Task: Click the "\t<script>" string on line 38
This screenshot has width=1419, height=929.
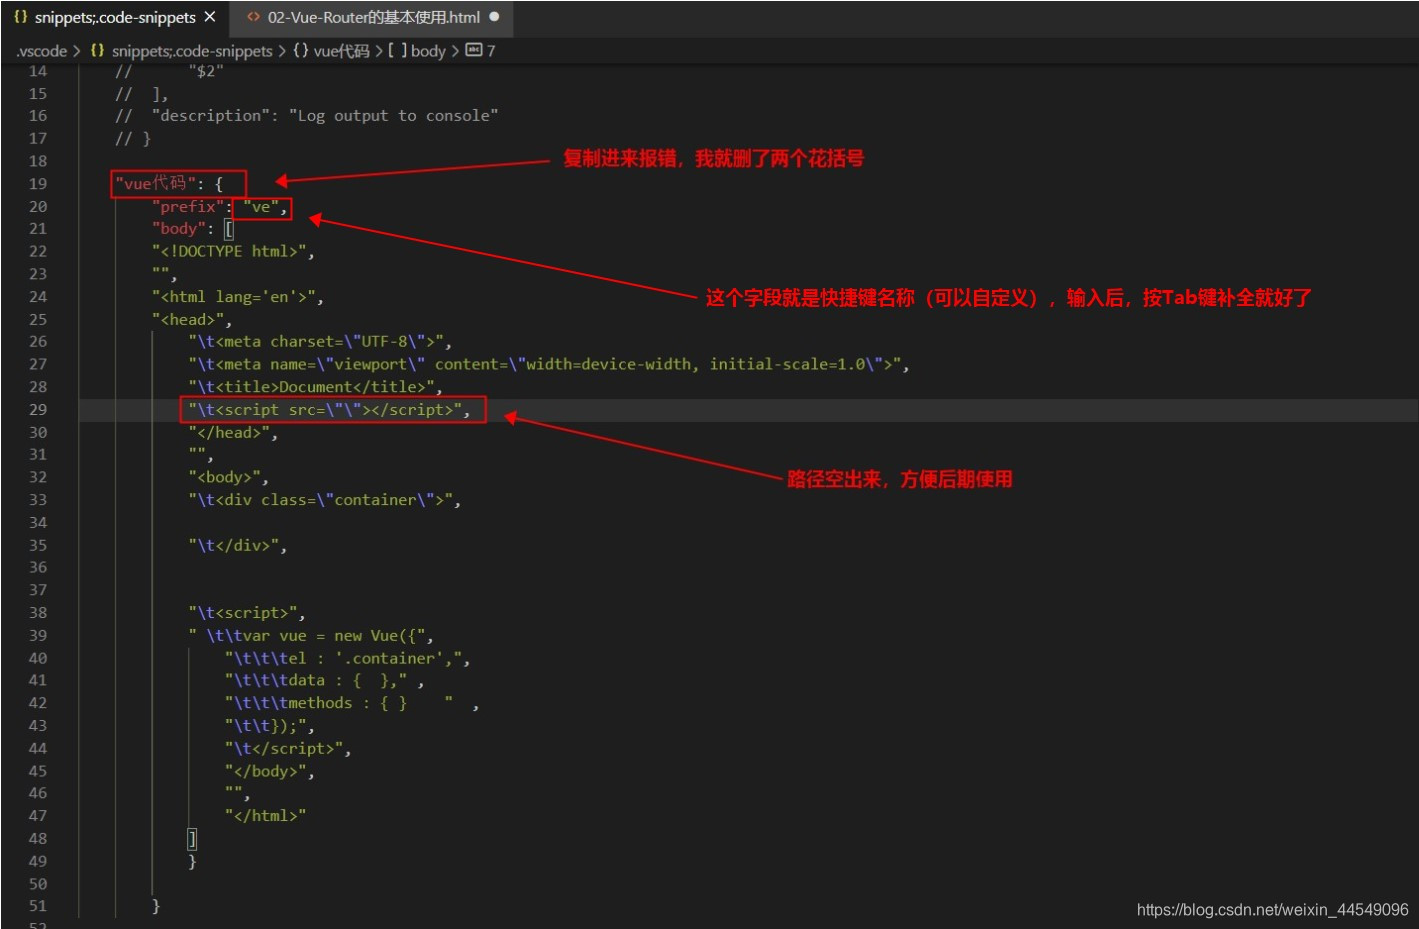Action: (243, 613)
